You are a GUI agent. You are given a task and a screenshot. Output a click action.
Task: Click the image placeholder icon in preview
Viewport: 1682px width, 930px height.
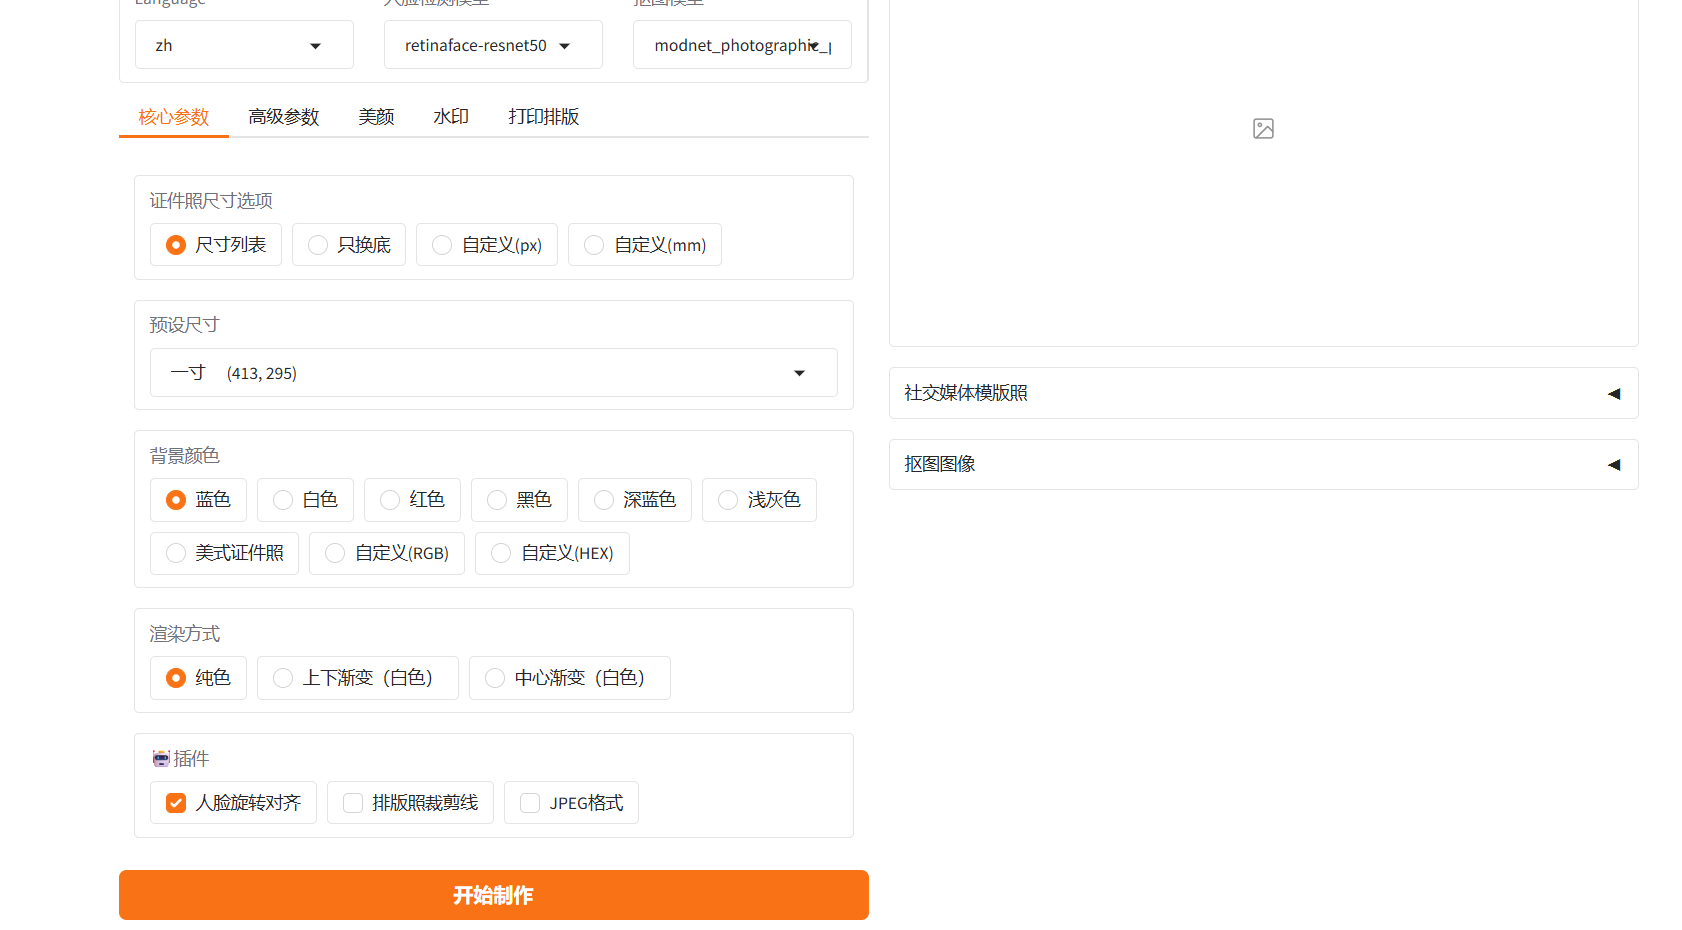coord(1263,129)
